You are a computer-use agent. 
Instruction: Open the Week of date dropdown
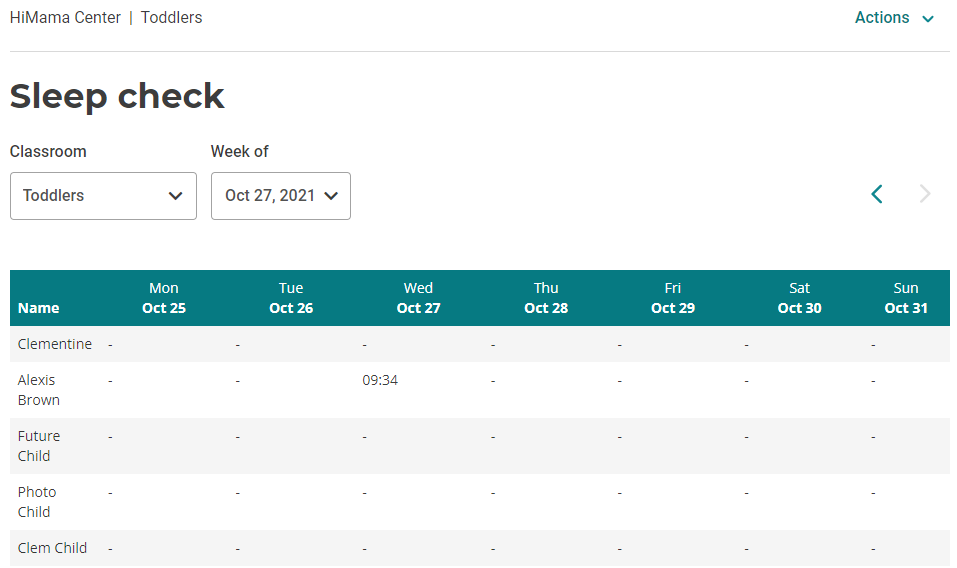(x=280, y=196)
